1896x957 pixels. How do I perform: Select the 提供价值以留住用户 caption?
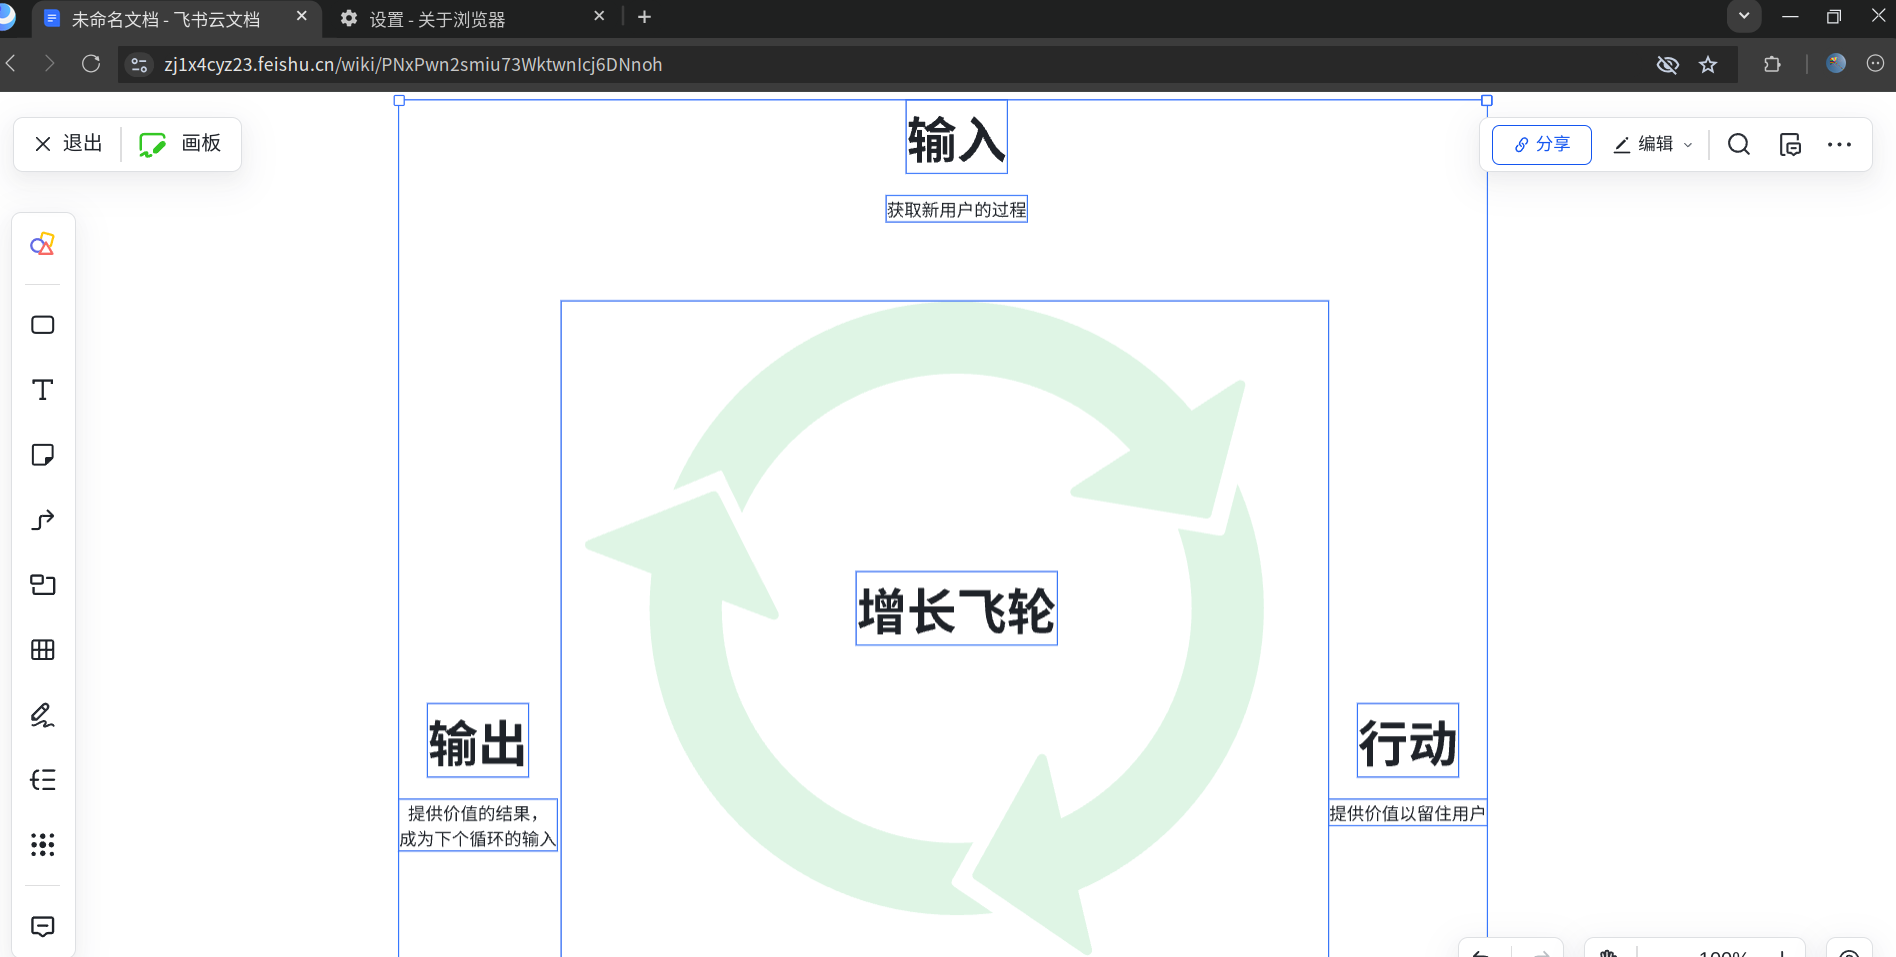point(1407,813)
